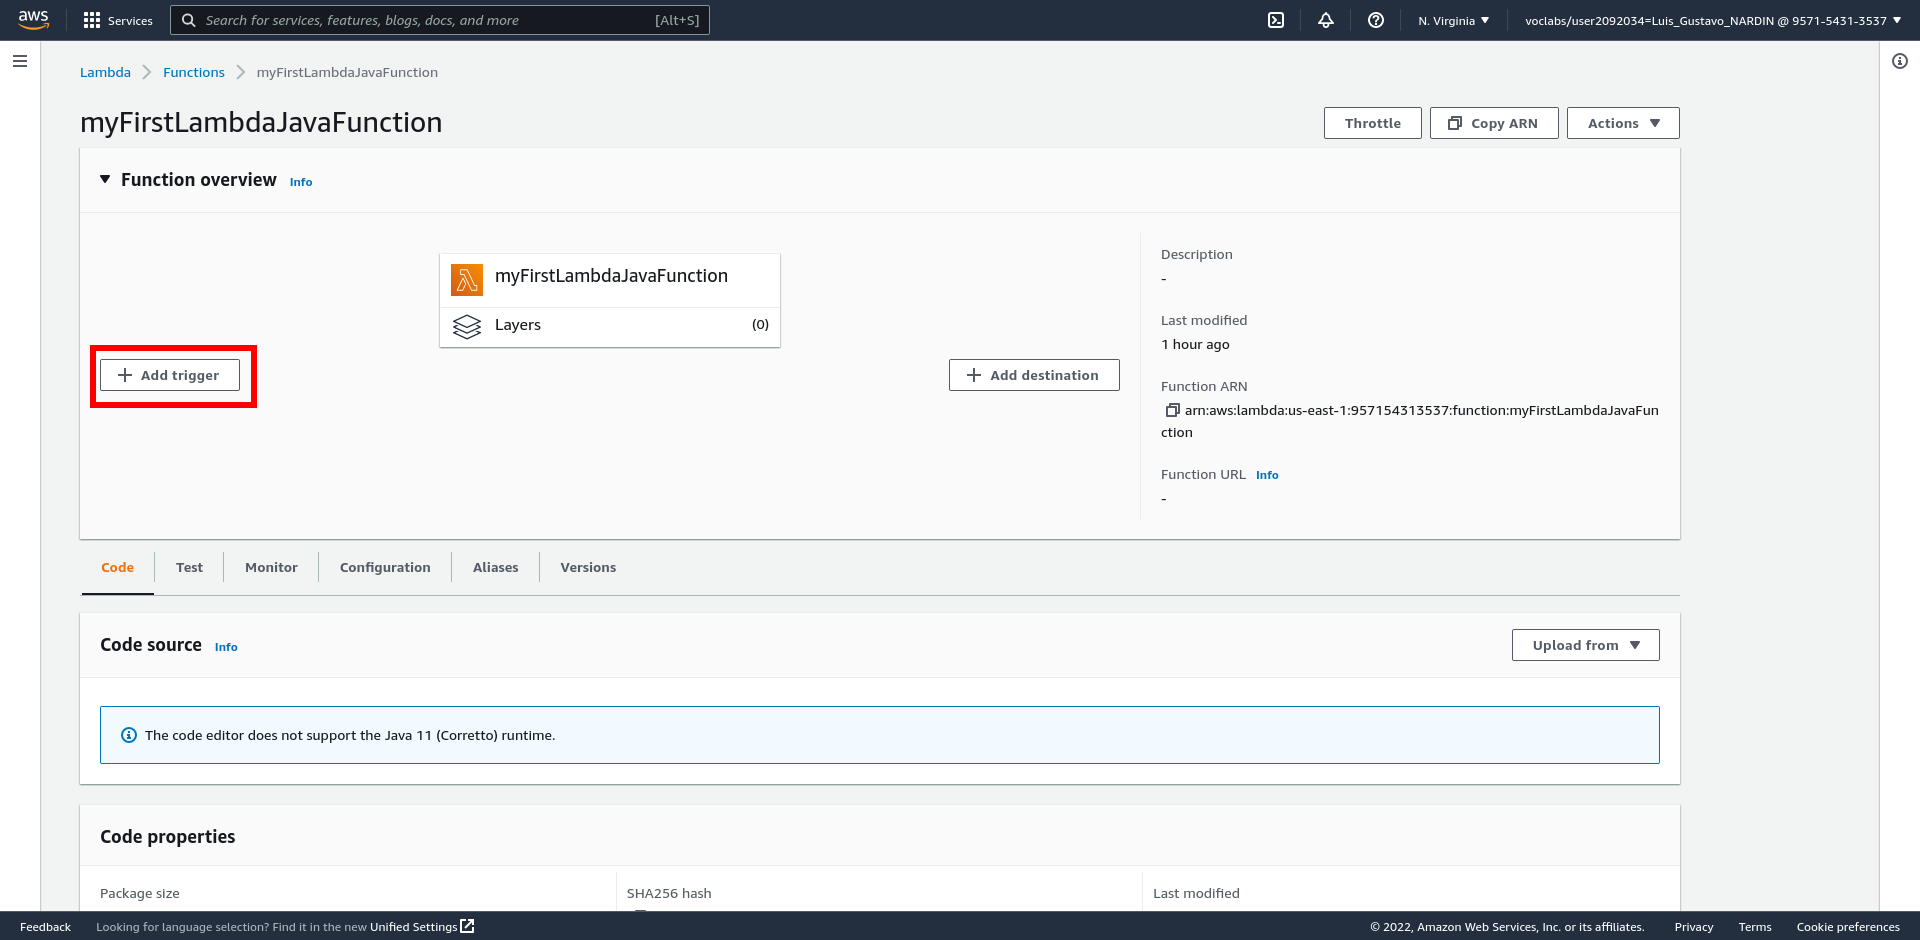
Task: Switch to the Configuration tab
Action: click(385, 567)
